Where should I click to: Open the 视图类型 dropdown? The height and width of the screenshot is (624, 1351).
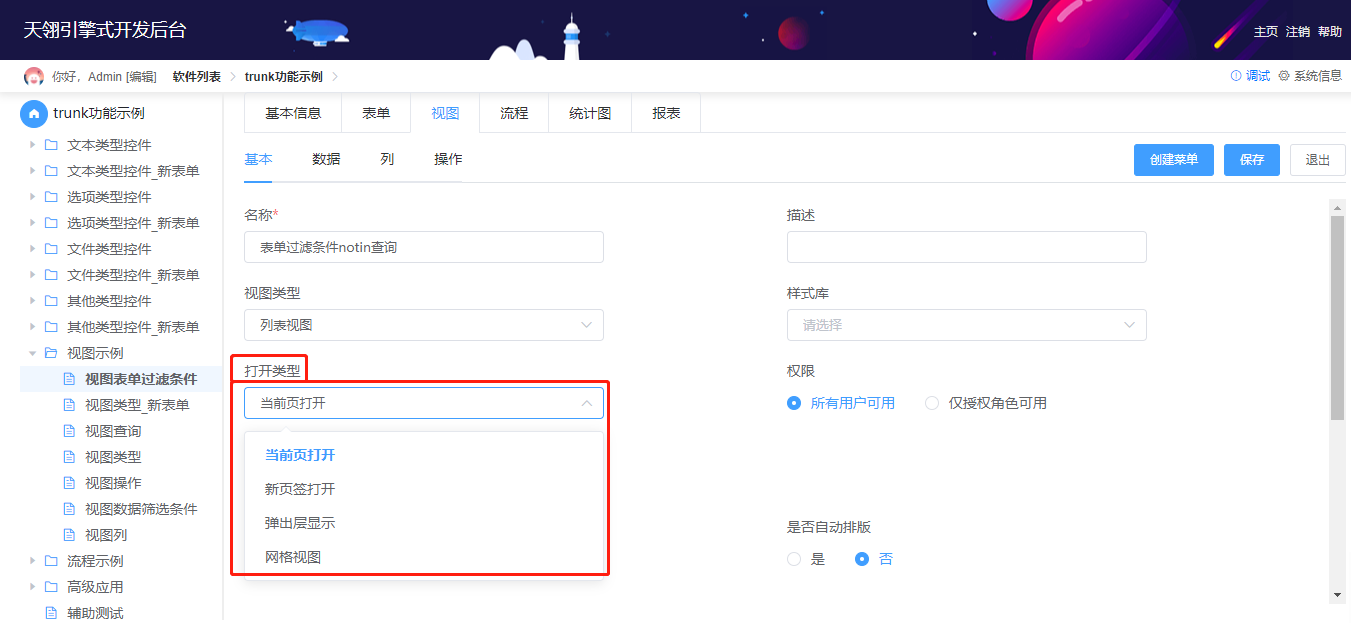tap(424, 325)
